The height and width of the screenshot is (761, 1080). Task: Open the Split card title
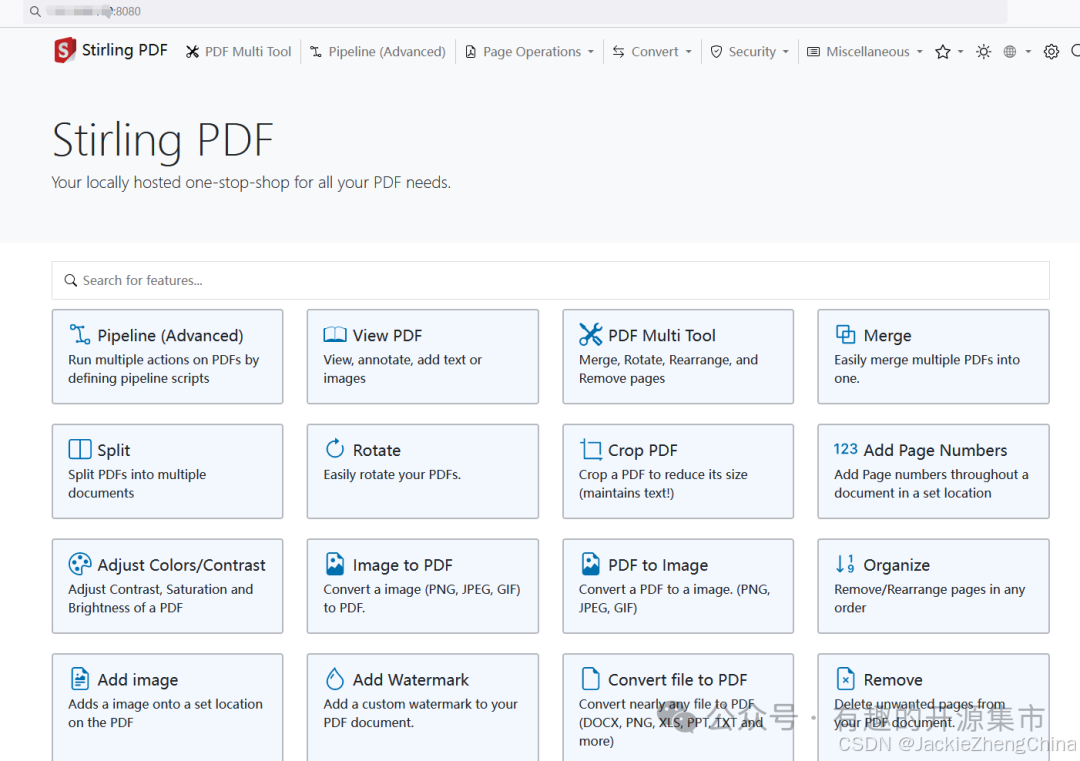point(114,450)
